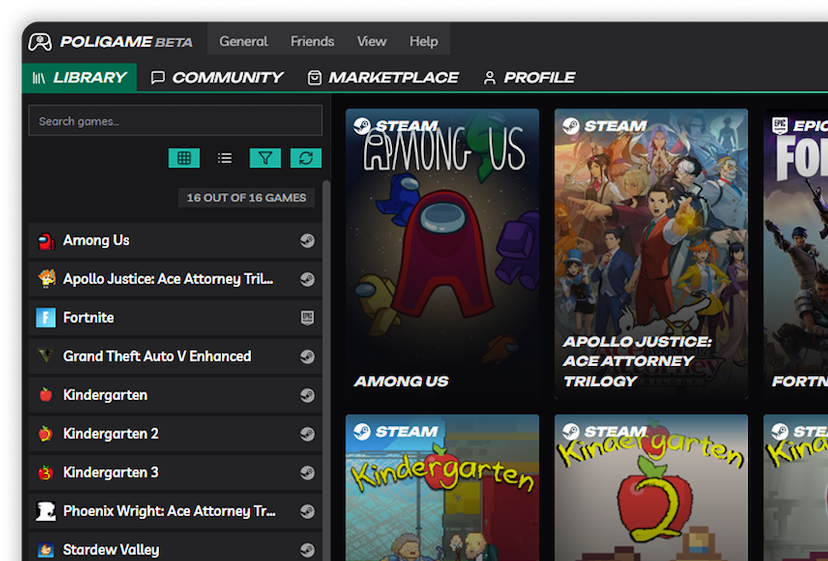Click the Steam icon on the Kindergarten row

pyautogui.click(x=307, y=395)
